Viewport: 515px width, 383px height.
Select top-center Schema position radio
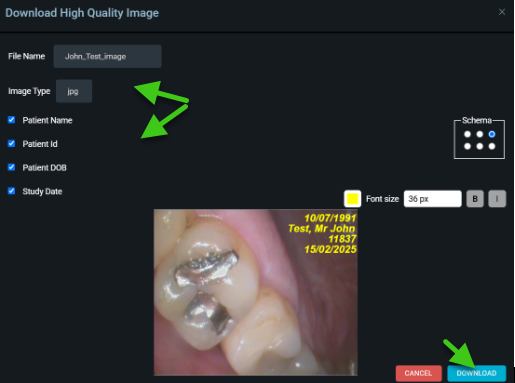tap(480, 134)
